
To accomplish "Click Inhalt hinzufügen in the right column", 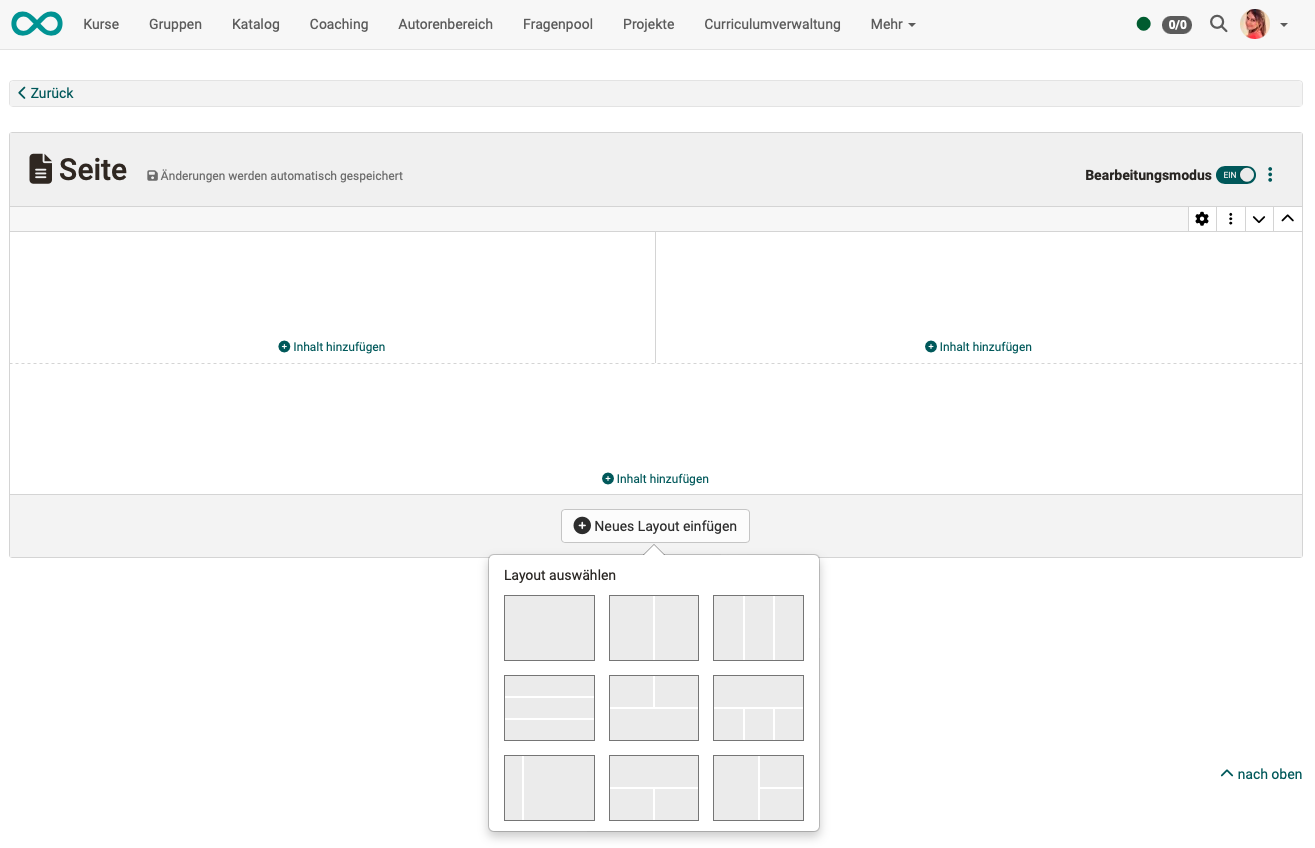I will click(978, 346).
